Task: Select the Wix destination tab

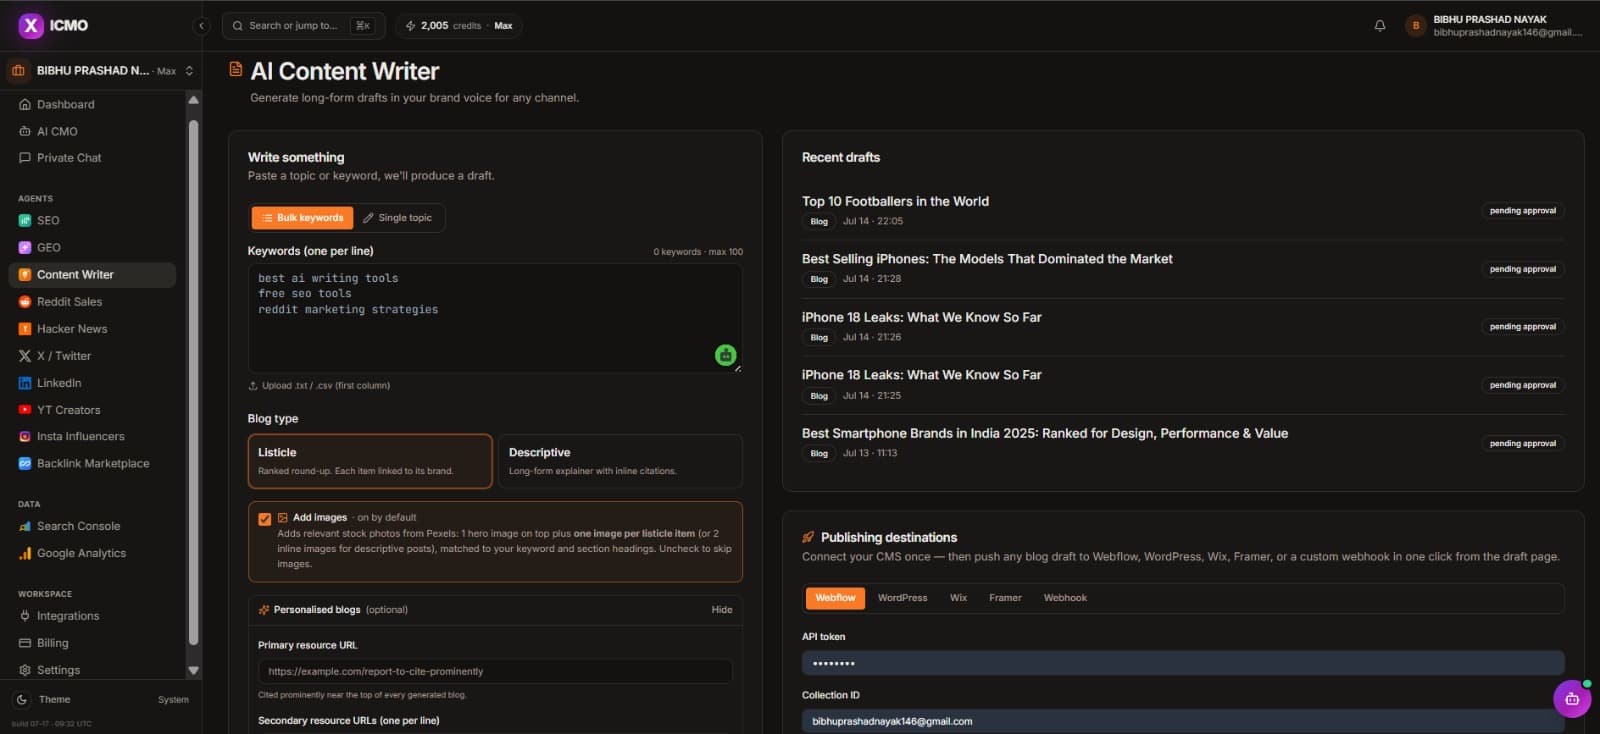Action: 958,598
